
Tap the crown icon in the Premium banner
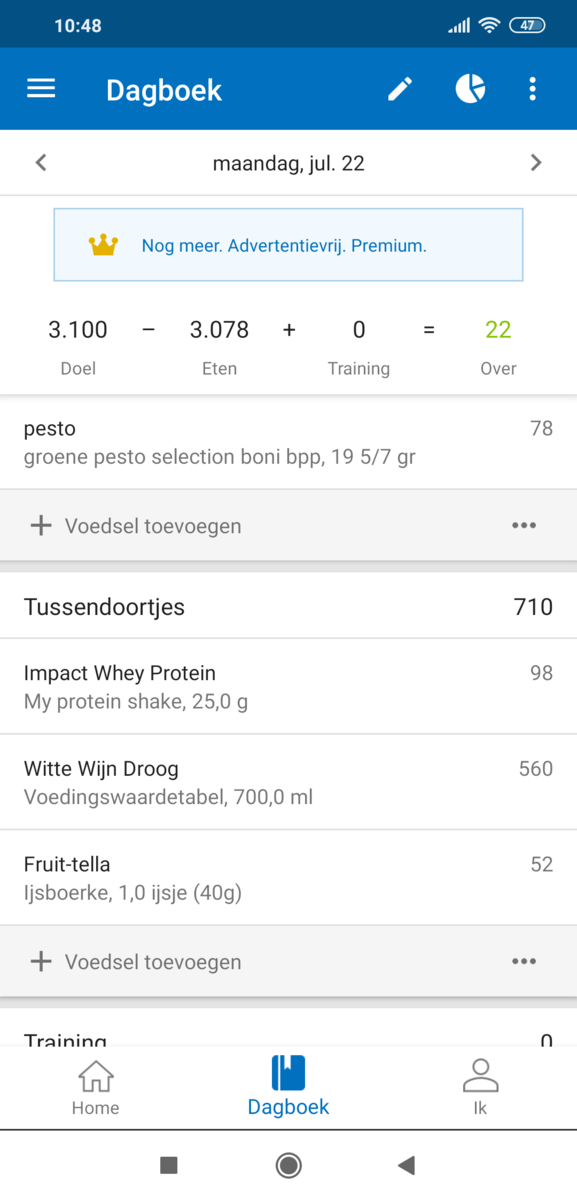pyautogui.click(x=104, y=244)
